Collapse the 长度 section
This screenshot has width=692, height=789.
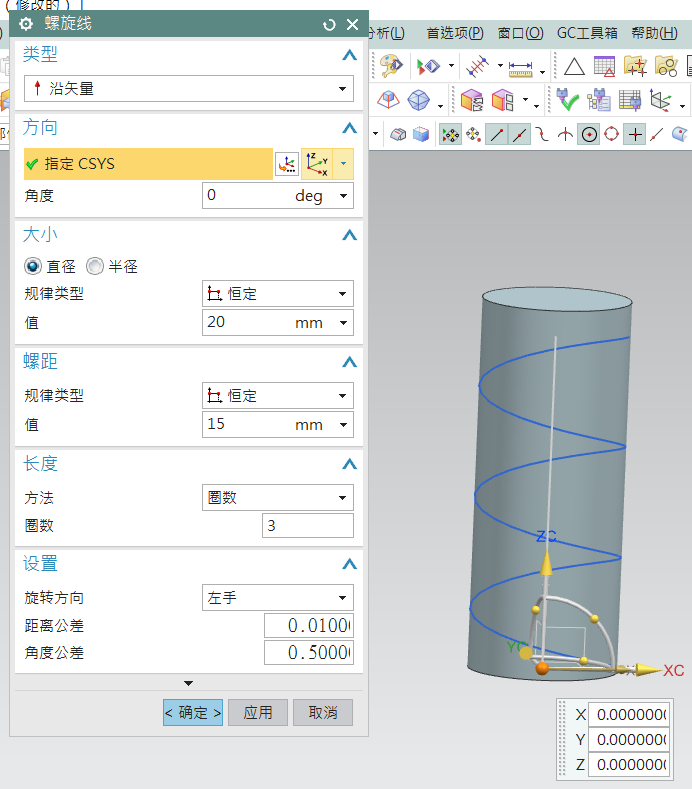click(349, 464)
